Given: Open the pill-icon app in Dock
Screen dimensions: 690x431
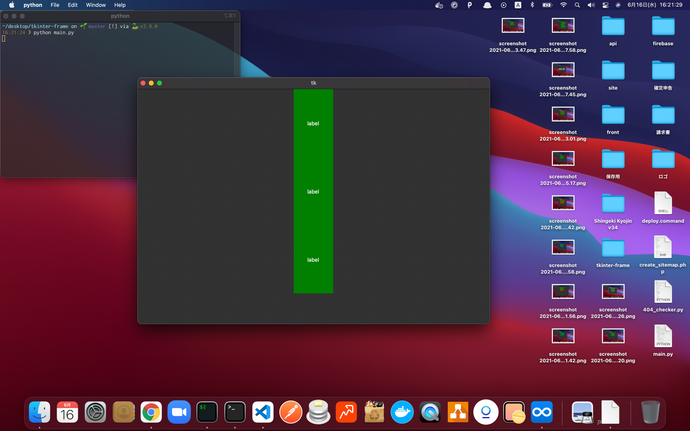Looking at the screenshot, I should click(514, 413).
